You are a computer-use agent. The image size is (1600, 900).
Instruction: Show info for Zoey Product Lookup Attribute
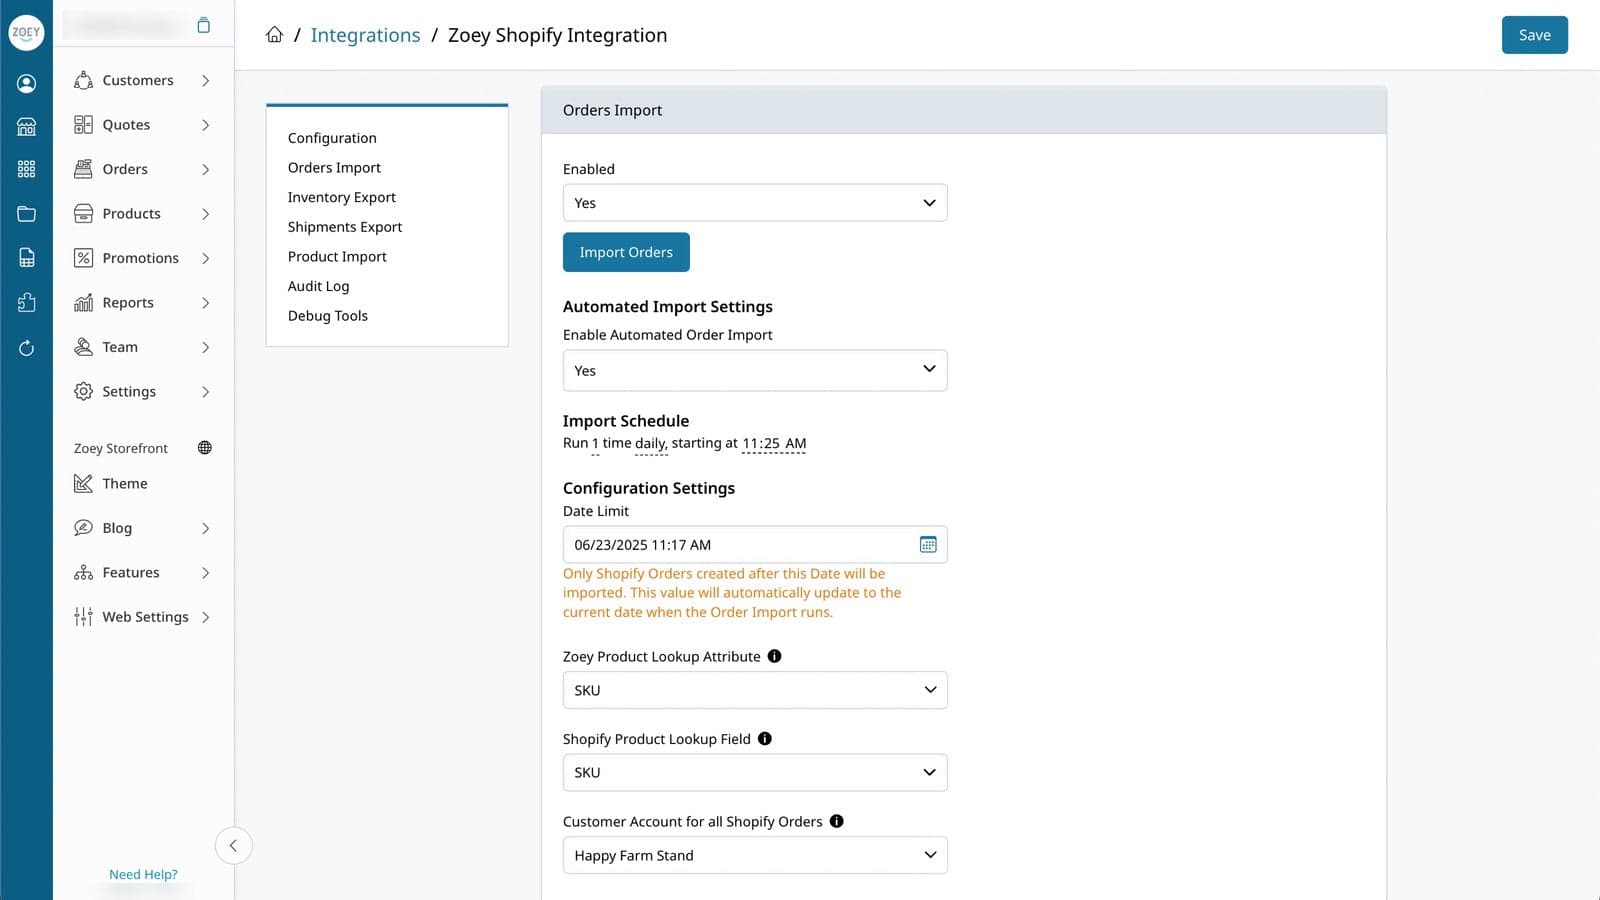pos(774,656)
